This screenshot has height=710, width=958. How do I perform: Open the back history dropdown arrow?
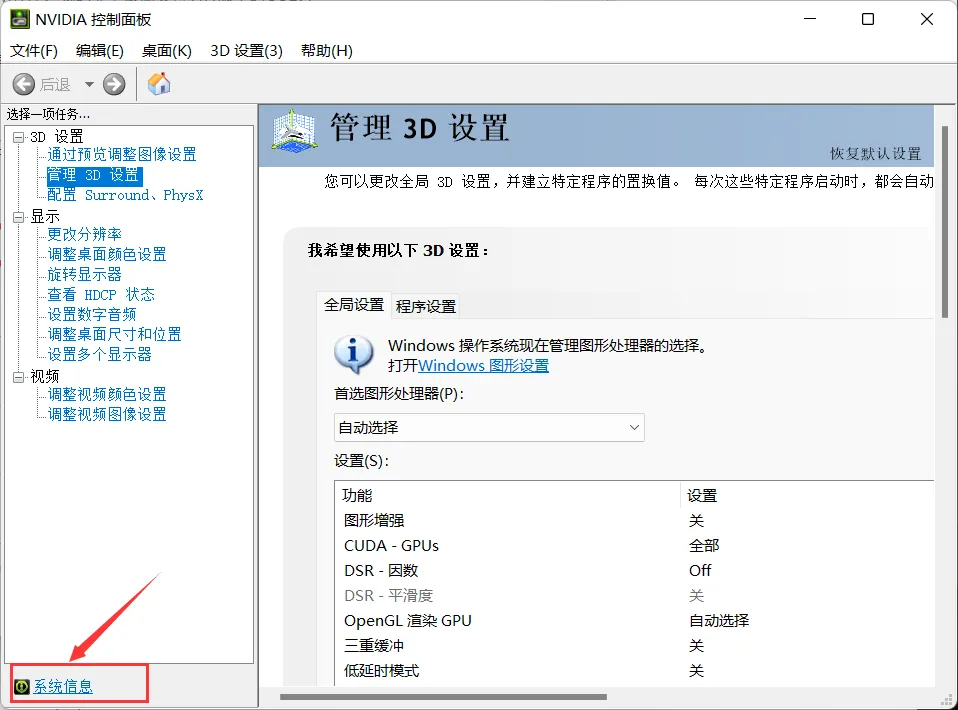89,84
